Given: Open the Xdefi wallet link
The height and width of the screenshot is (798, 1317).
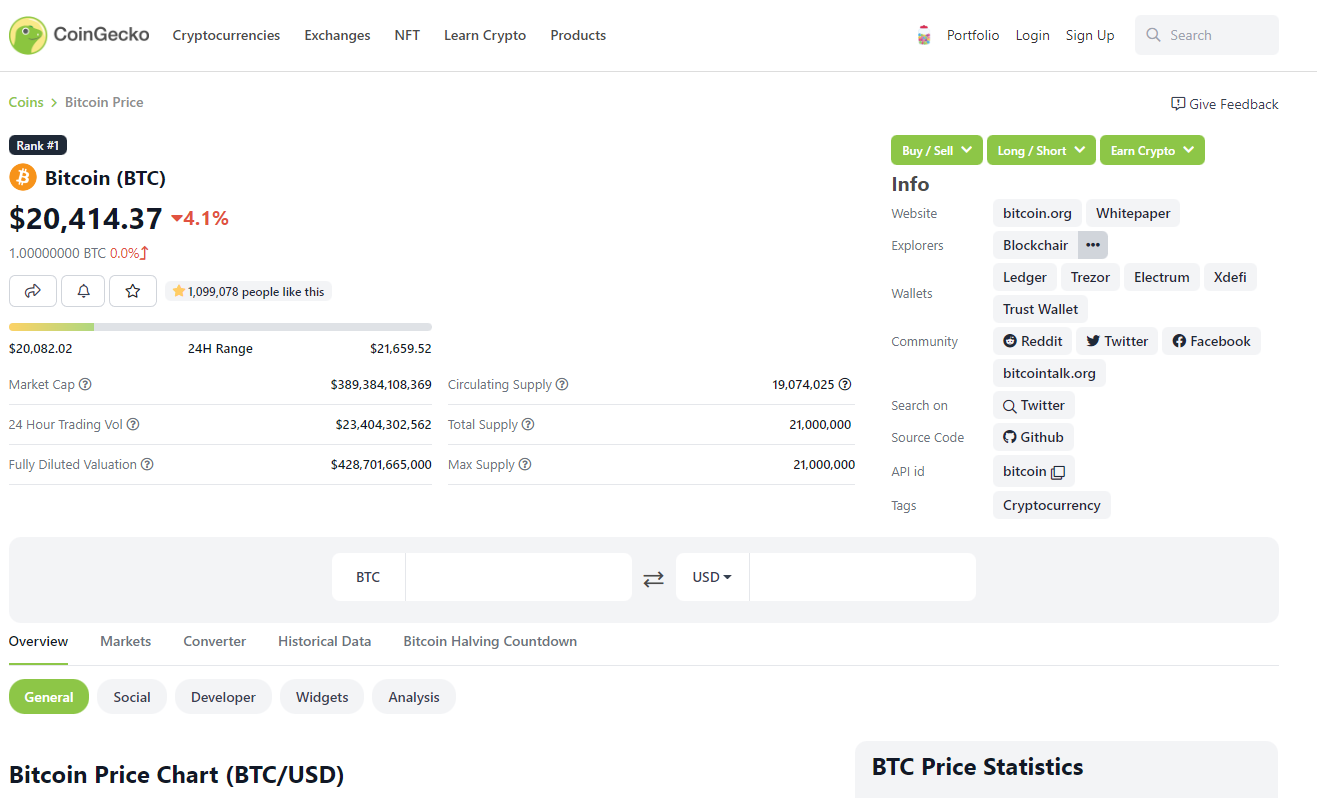Looking at the screenshot, I should tap(1230, 277).
